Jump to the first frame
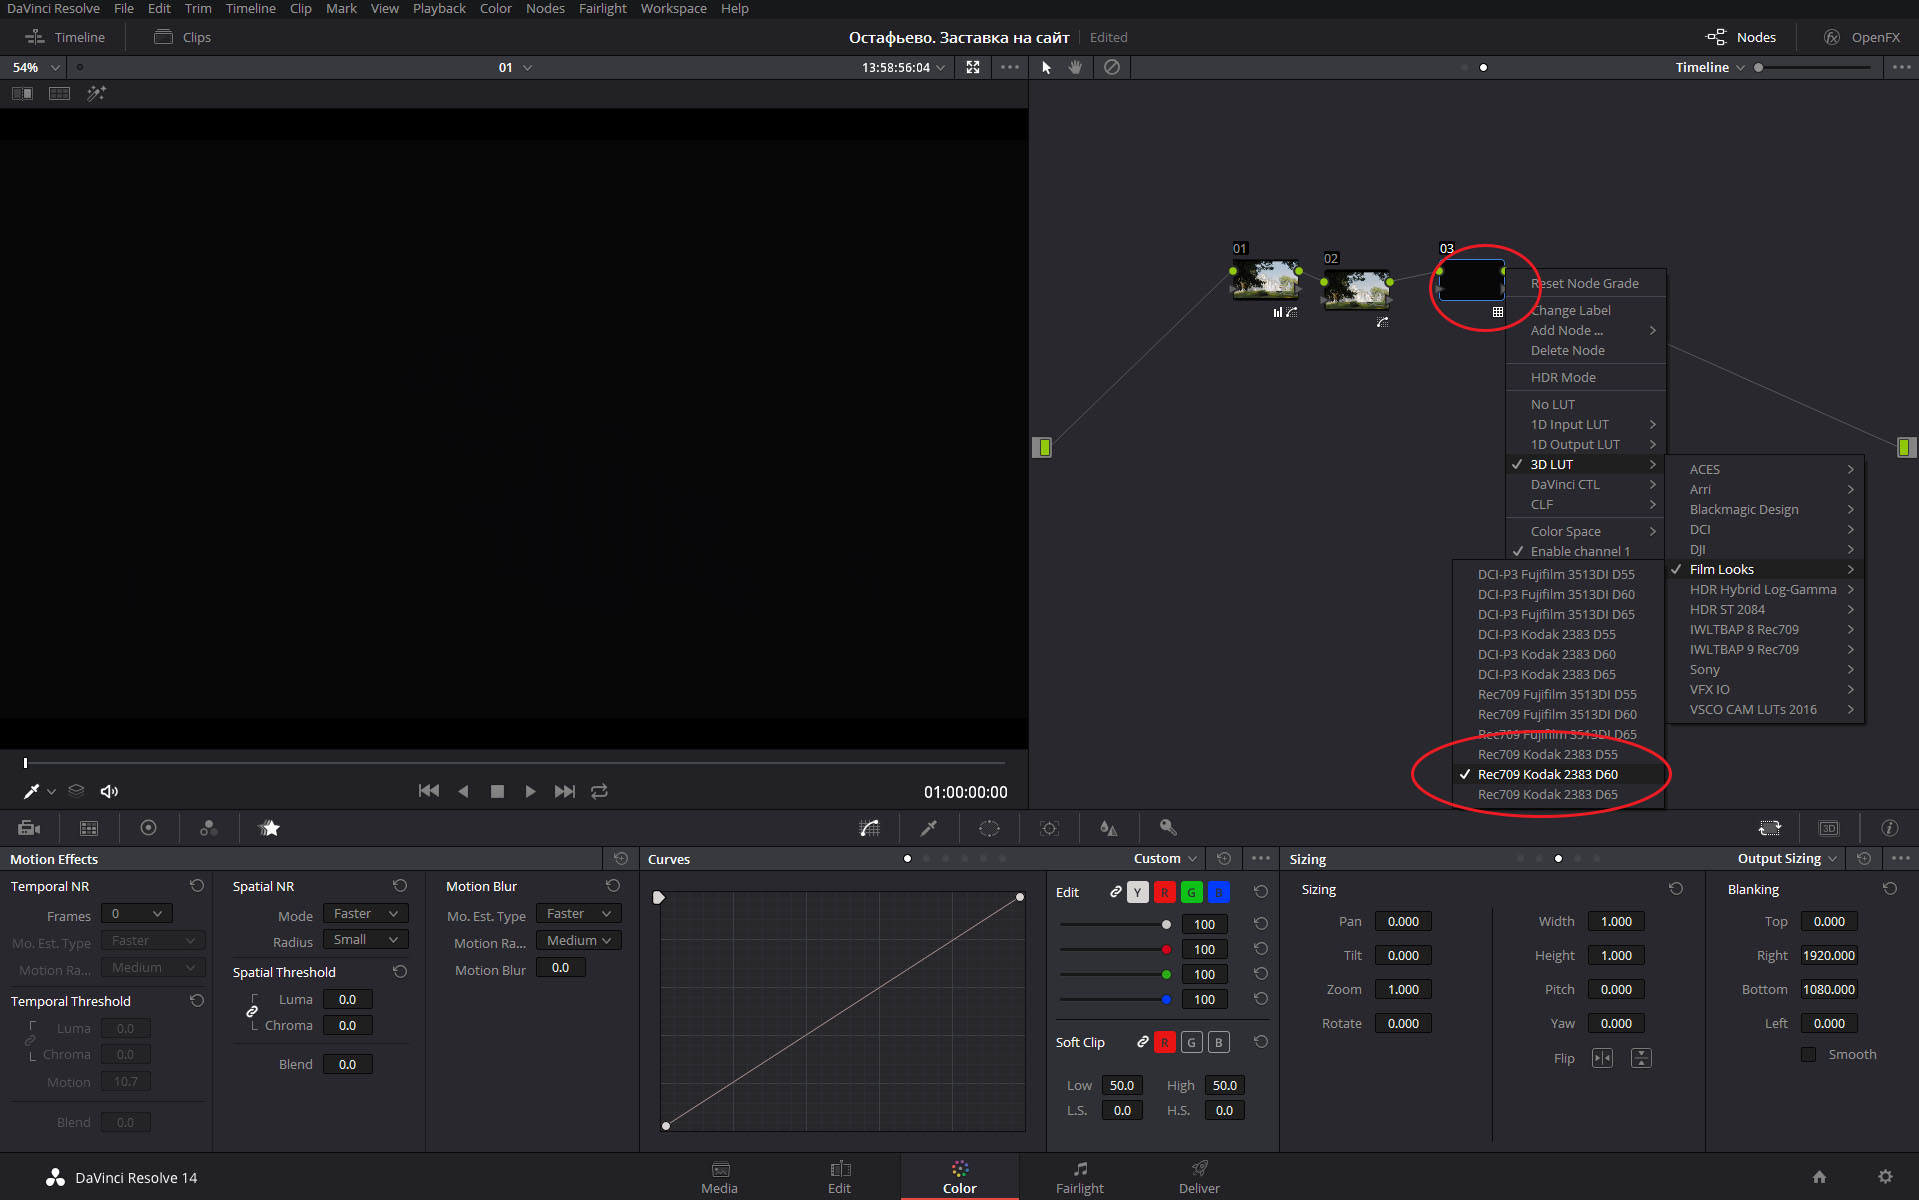The image size is (1919, 1200). pos(429,791)
